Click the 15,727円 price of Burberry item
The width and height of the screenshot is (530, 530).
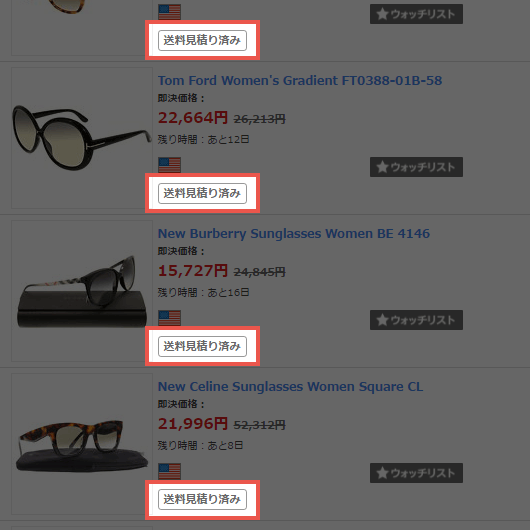(193, 271)
